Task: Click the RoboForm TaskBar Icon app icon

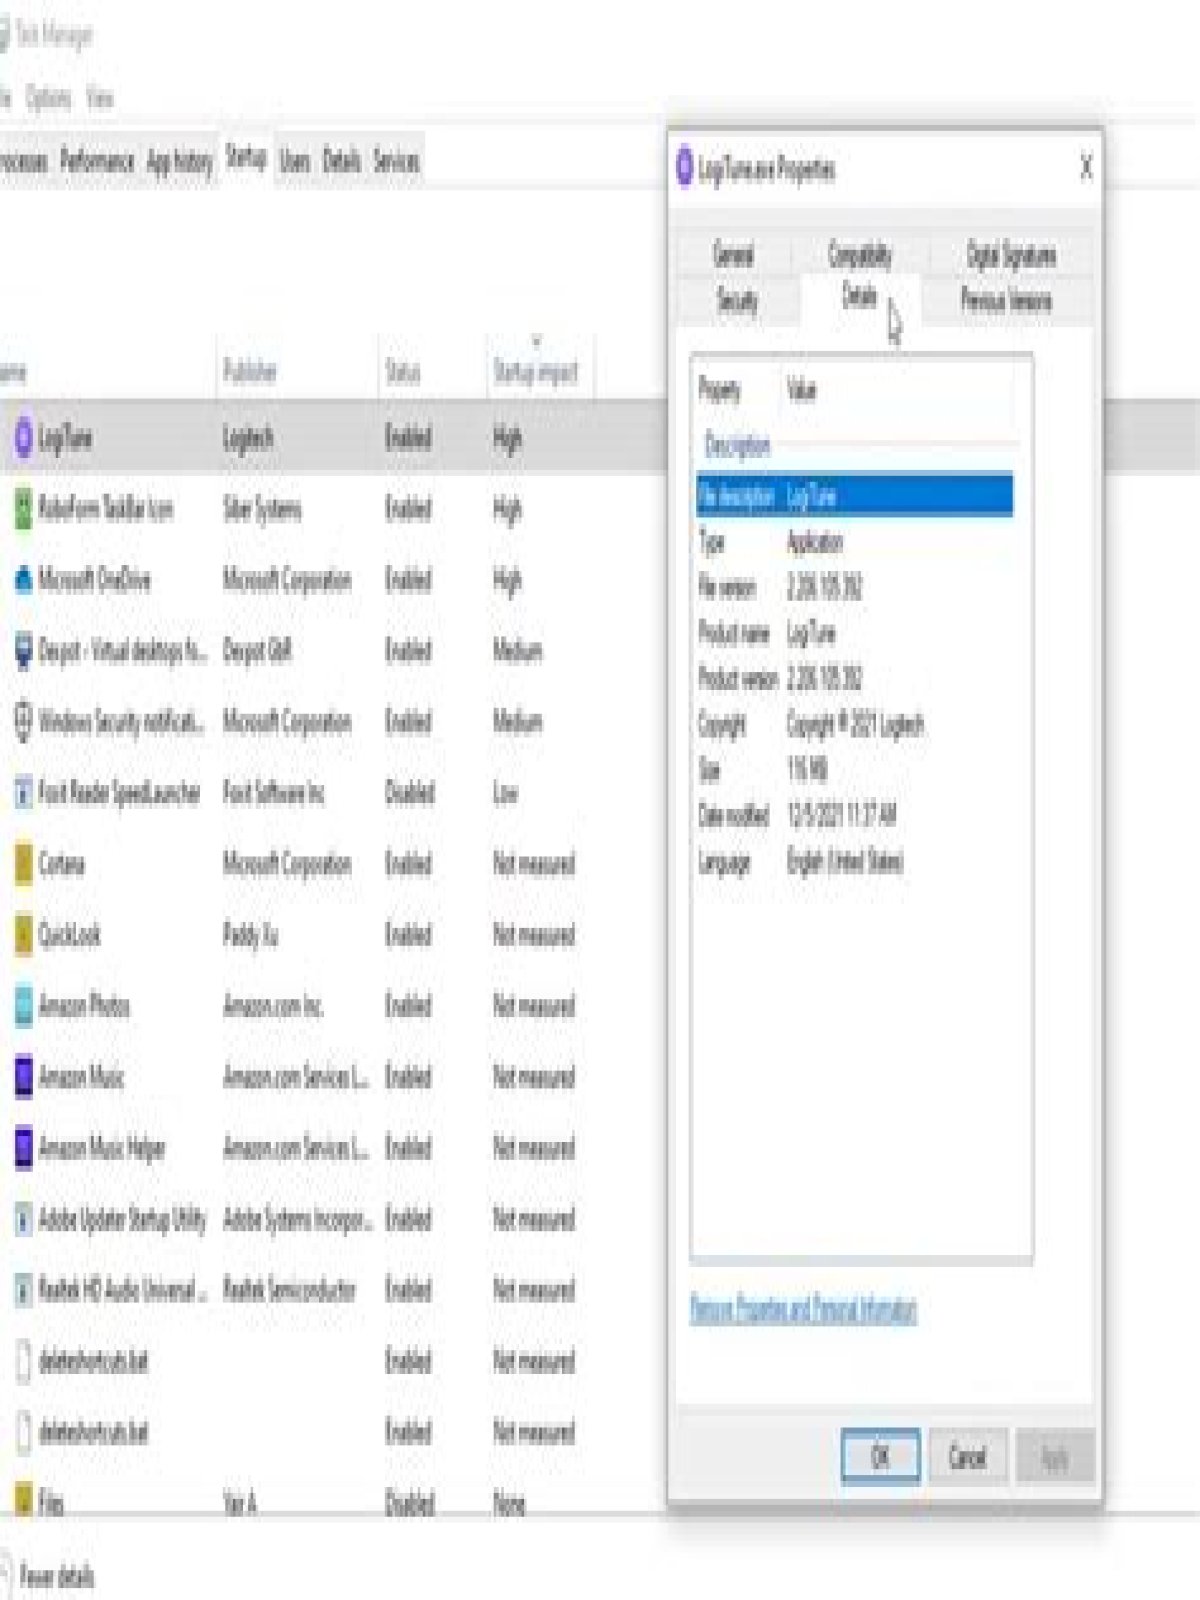Action: click(x=23, y=509)
